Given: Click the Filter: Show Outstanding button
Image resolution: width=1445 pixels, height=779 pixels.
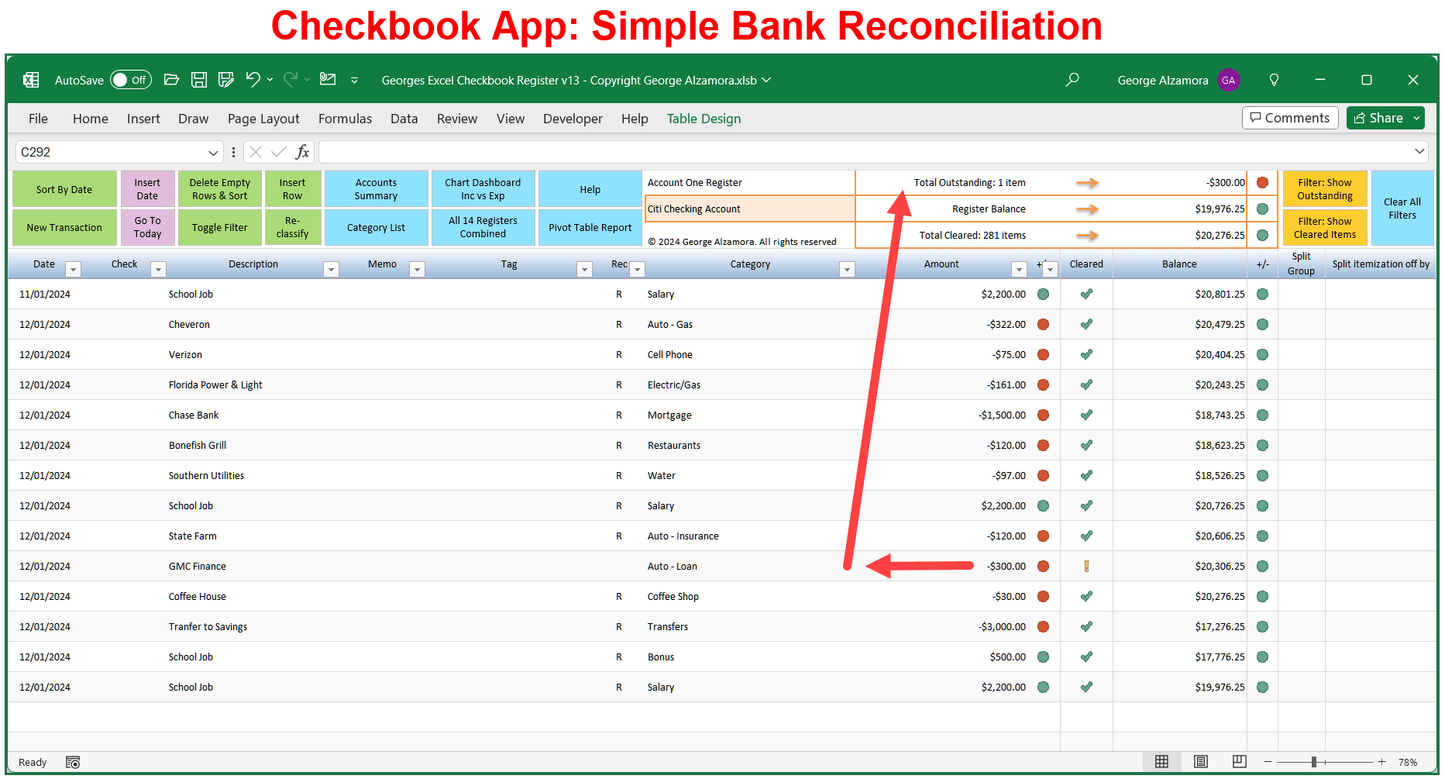Looking at the screenshot, I should 1324,189.
